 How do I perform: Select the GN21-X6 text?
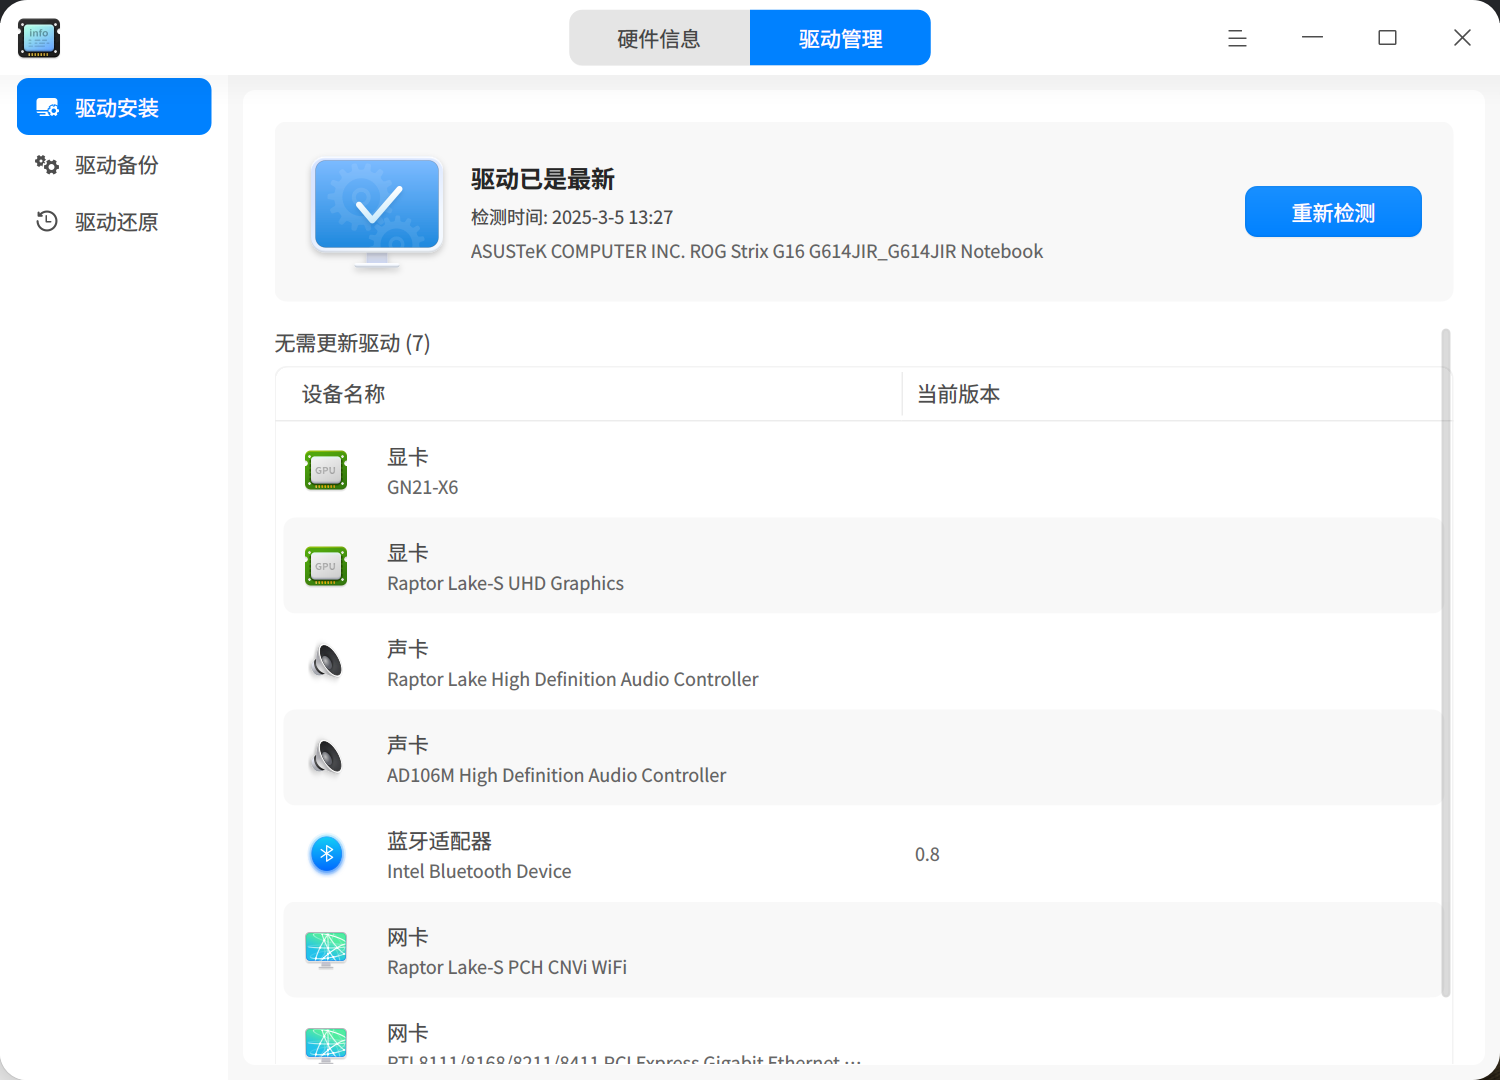(x=423, y=487)
